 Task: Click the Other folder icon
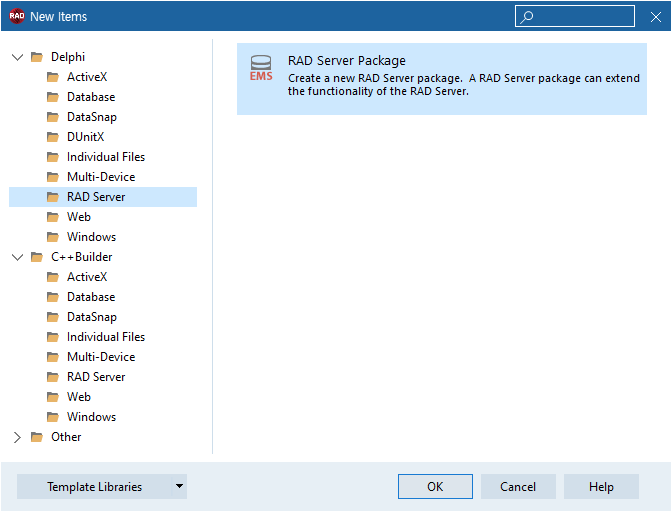click(x=37, y=437)
